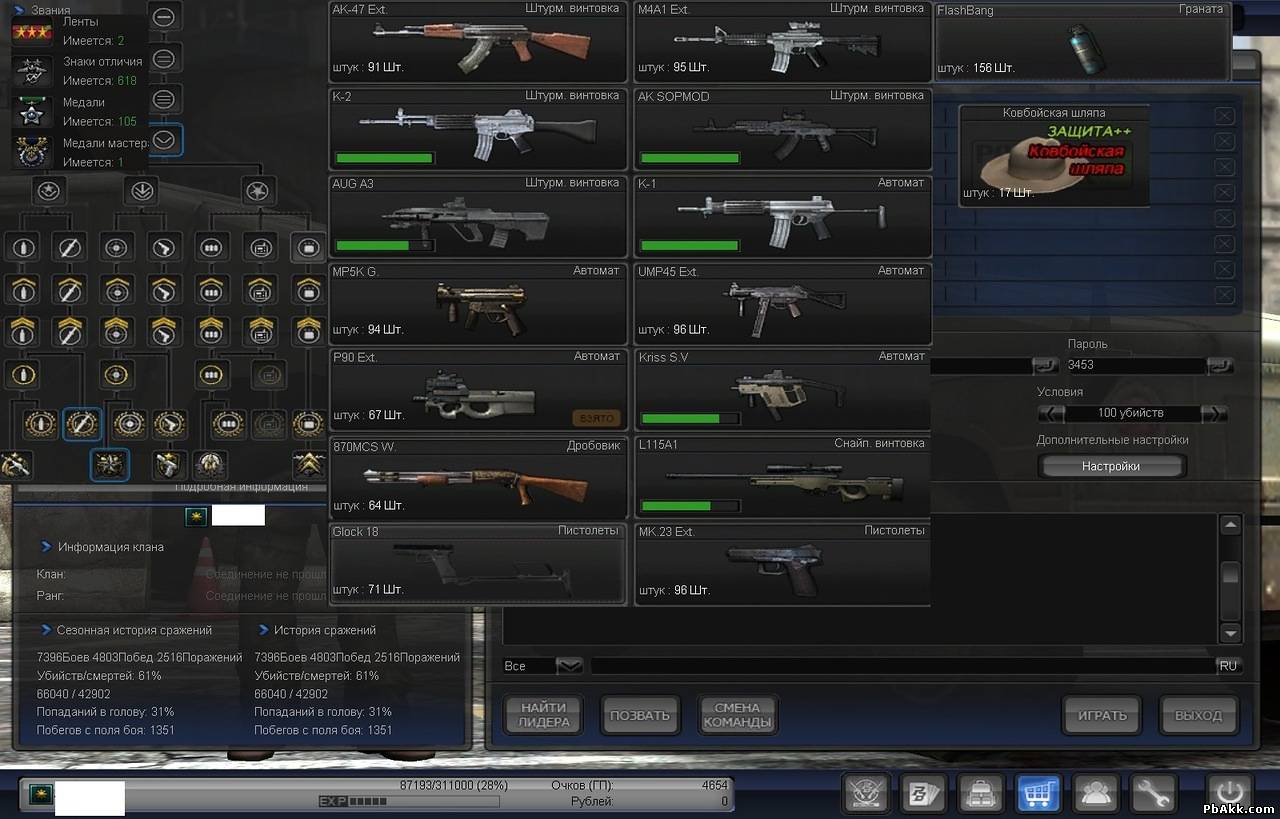Select the FlashBang grenade card
1280x819 pixels.
(x=1081, y=43)
